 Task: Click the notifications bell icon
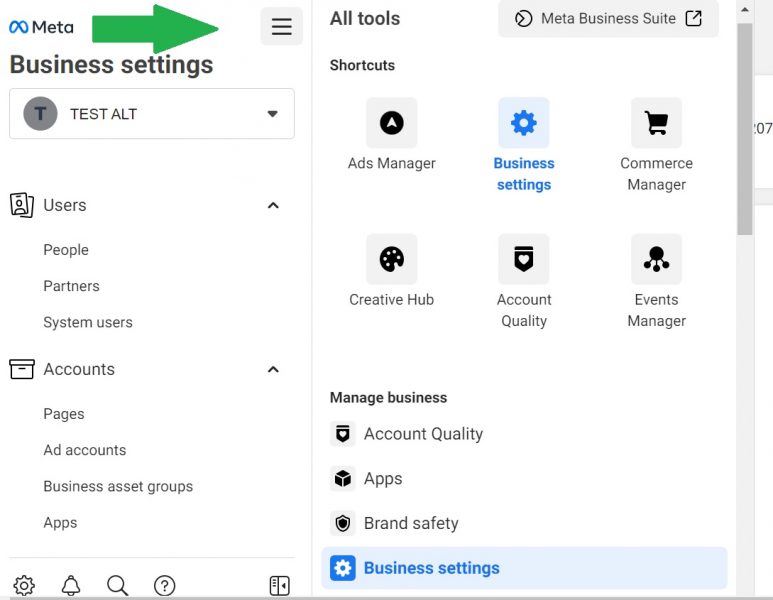coord(71,586)
